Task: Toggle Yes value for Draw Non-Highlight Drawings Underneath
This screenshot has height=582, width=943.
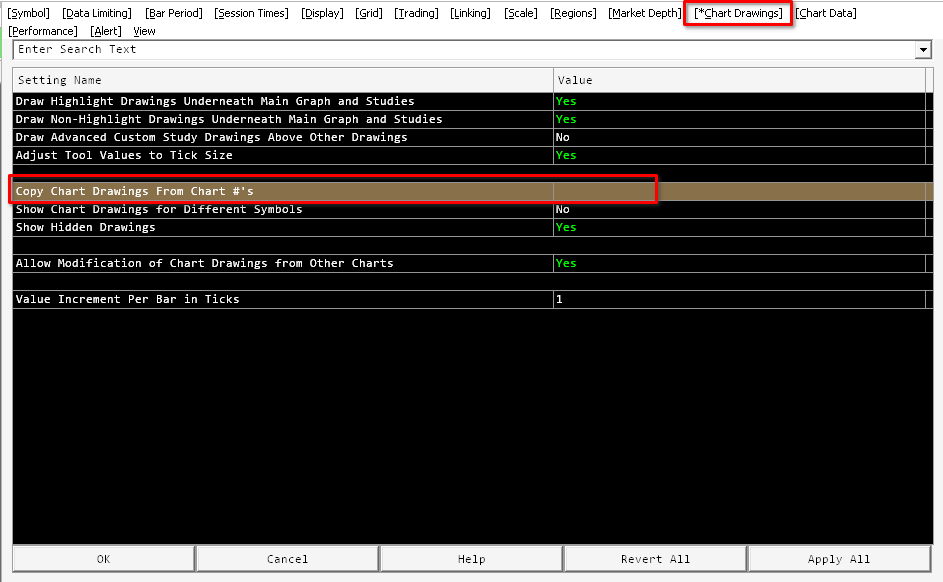Action: (x=739, y=119)
